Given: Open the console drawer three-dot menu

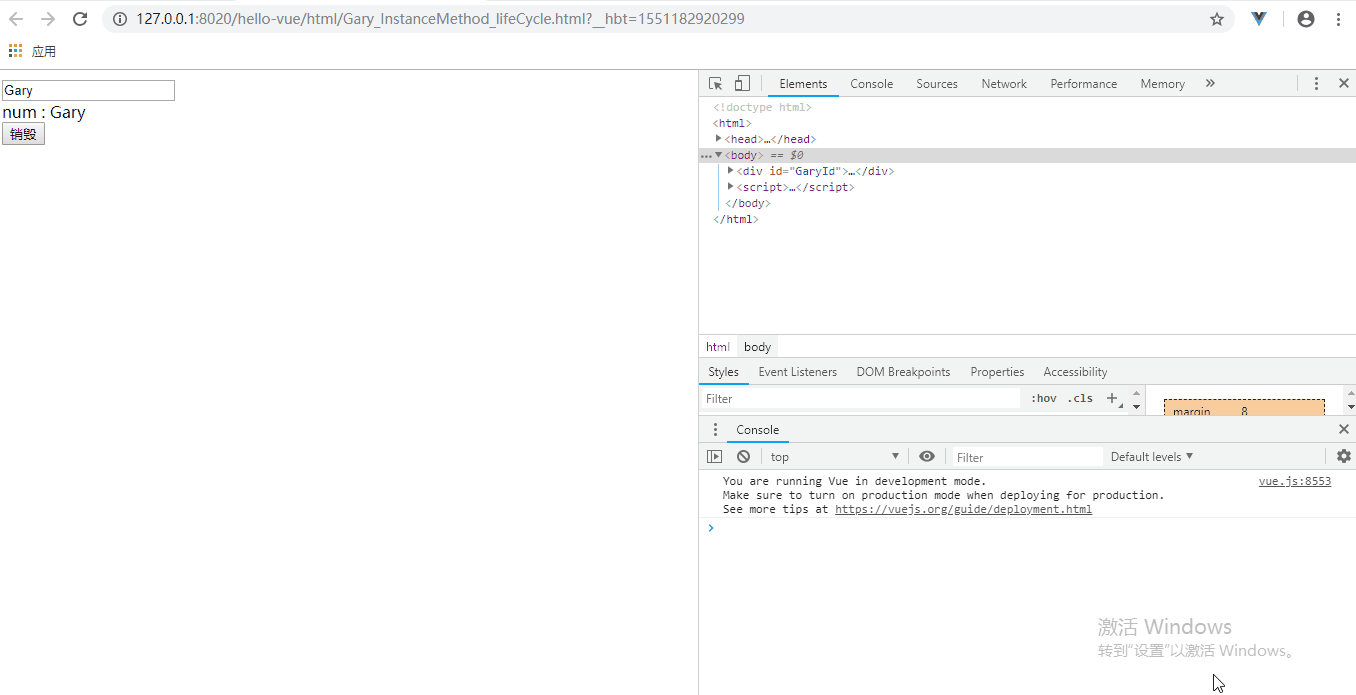Looking at the screenshot, I should tap(715, 430).
